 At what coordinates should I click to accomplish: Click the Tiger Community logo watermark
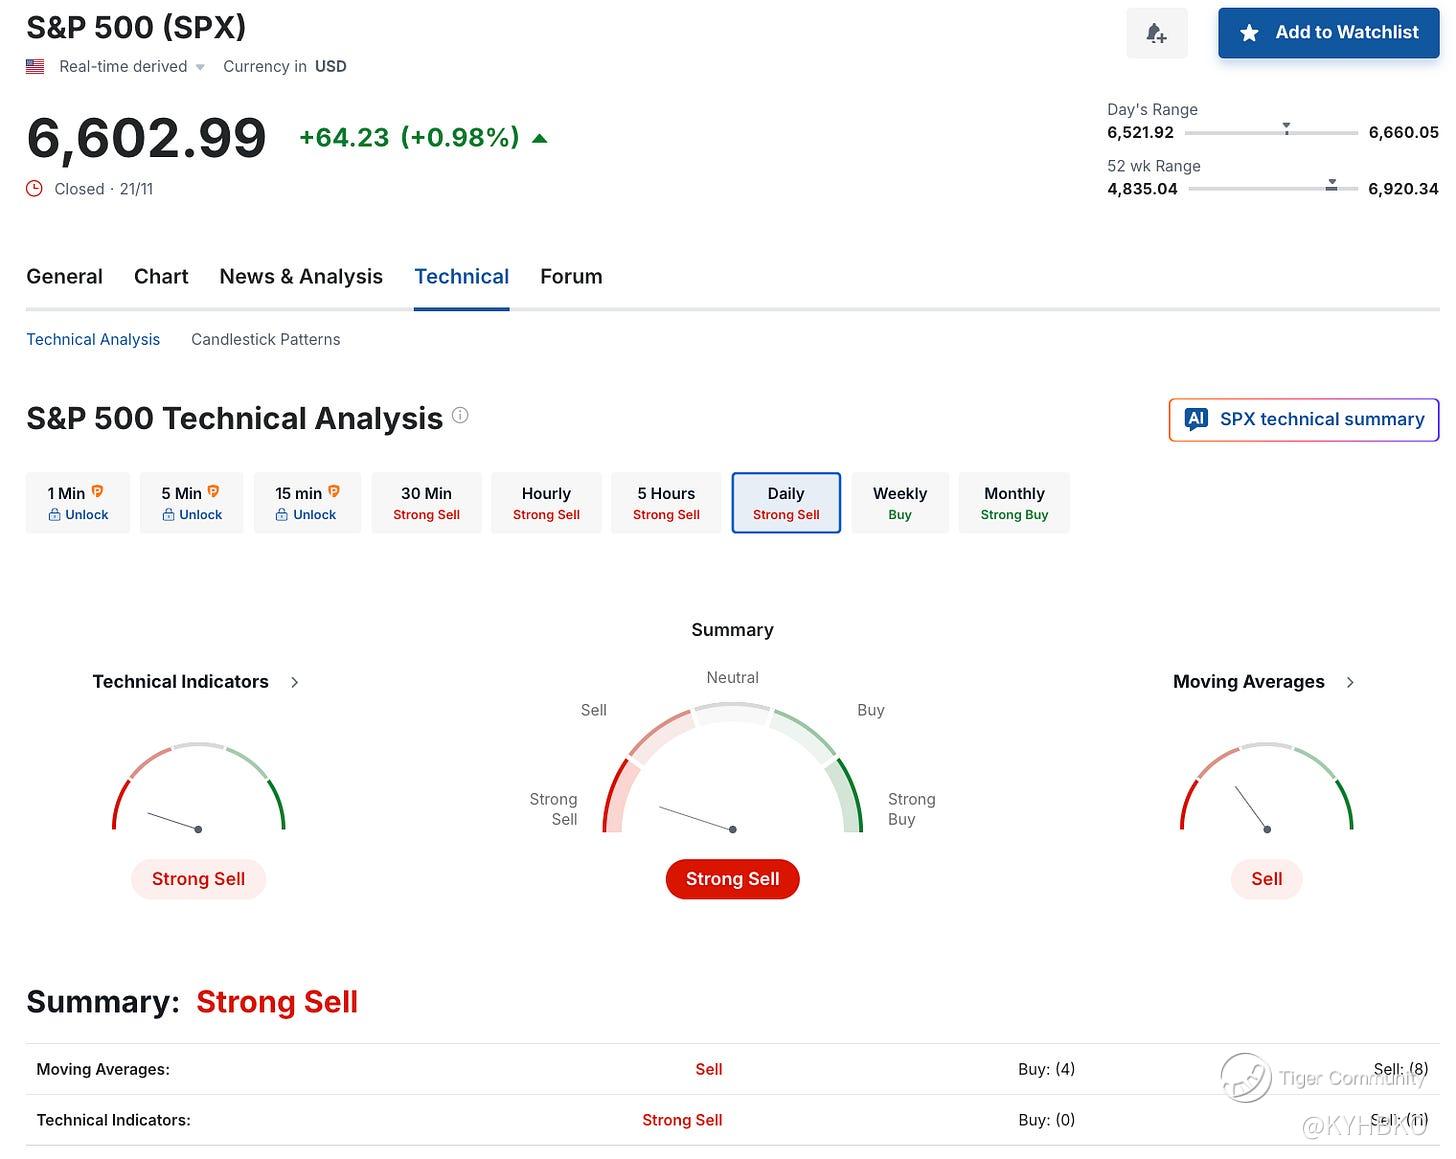pos(1246,1077)
